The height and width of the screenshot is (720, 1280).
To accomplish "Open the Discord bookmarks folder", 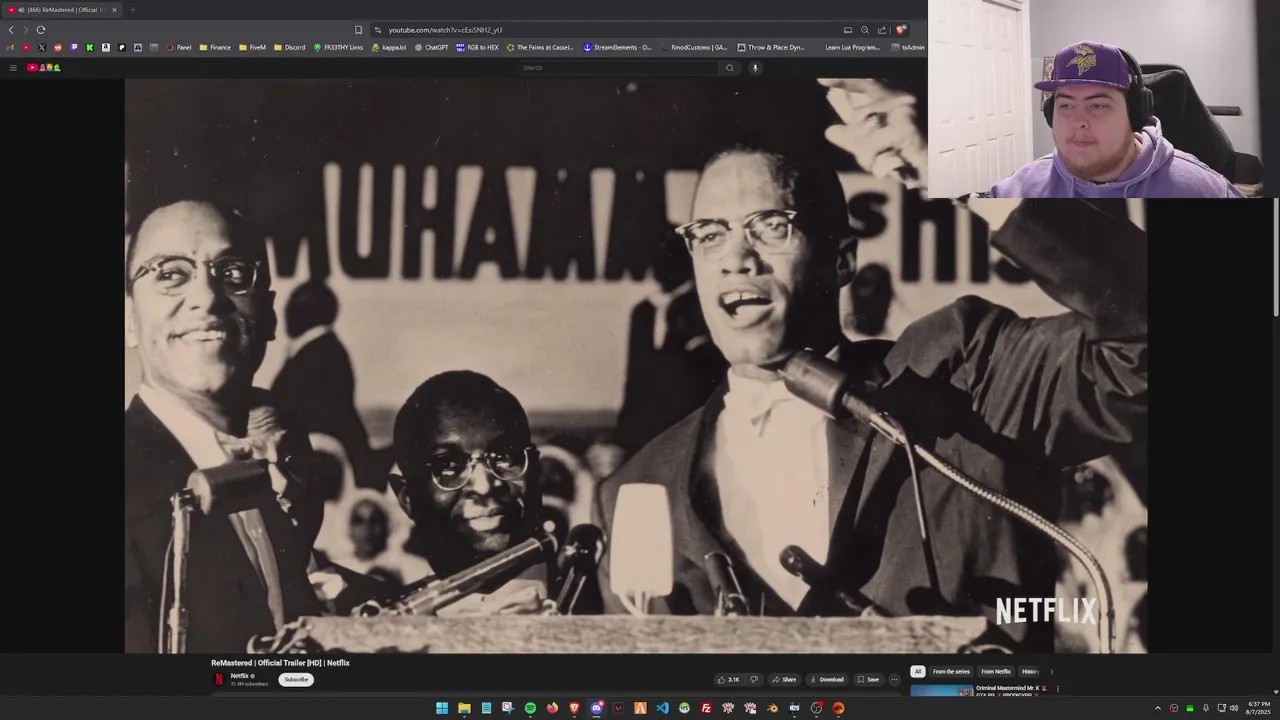I will [x=290, y=47].
